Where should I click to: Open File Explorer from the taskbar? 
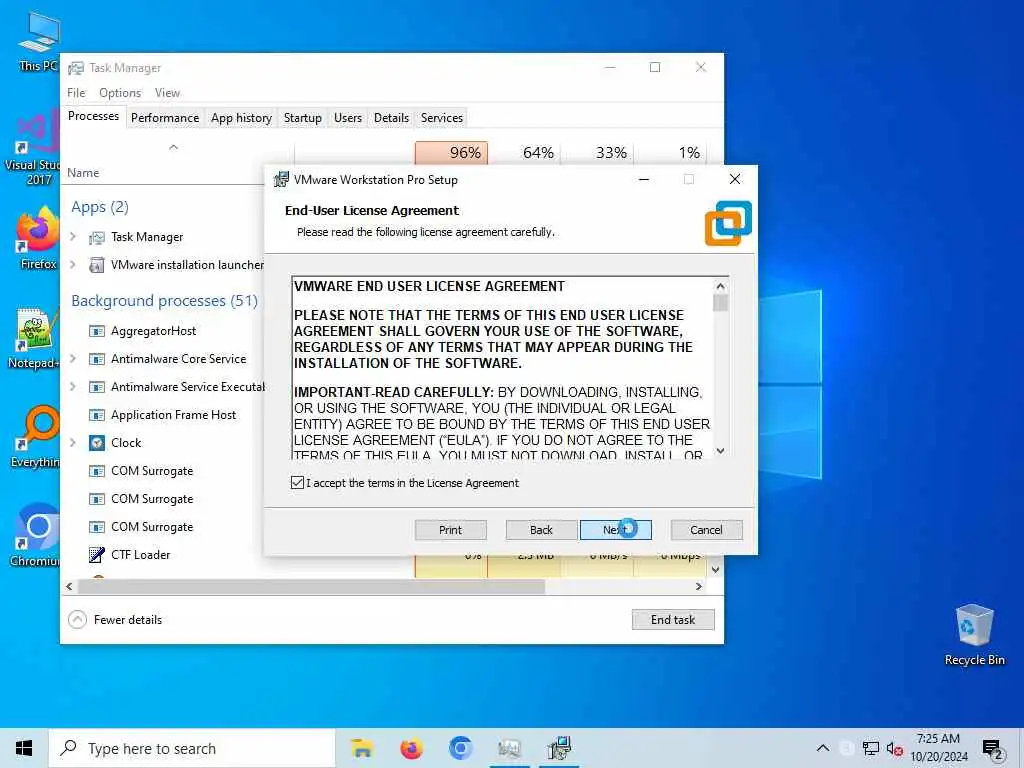362,748
